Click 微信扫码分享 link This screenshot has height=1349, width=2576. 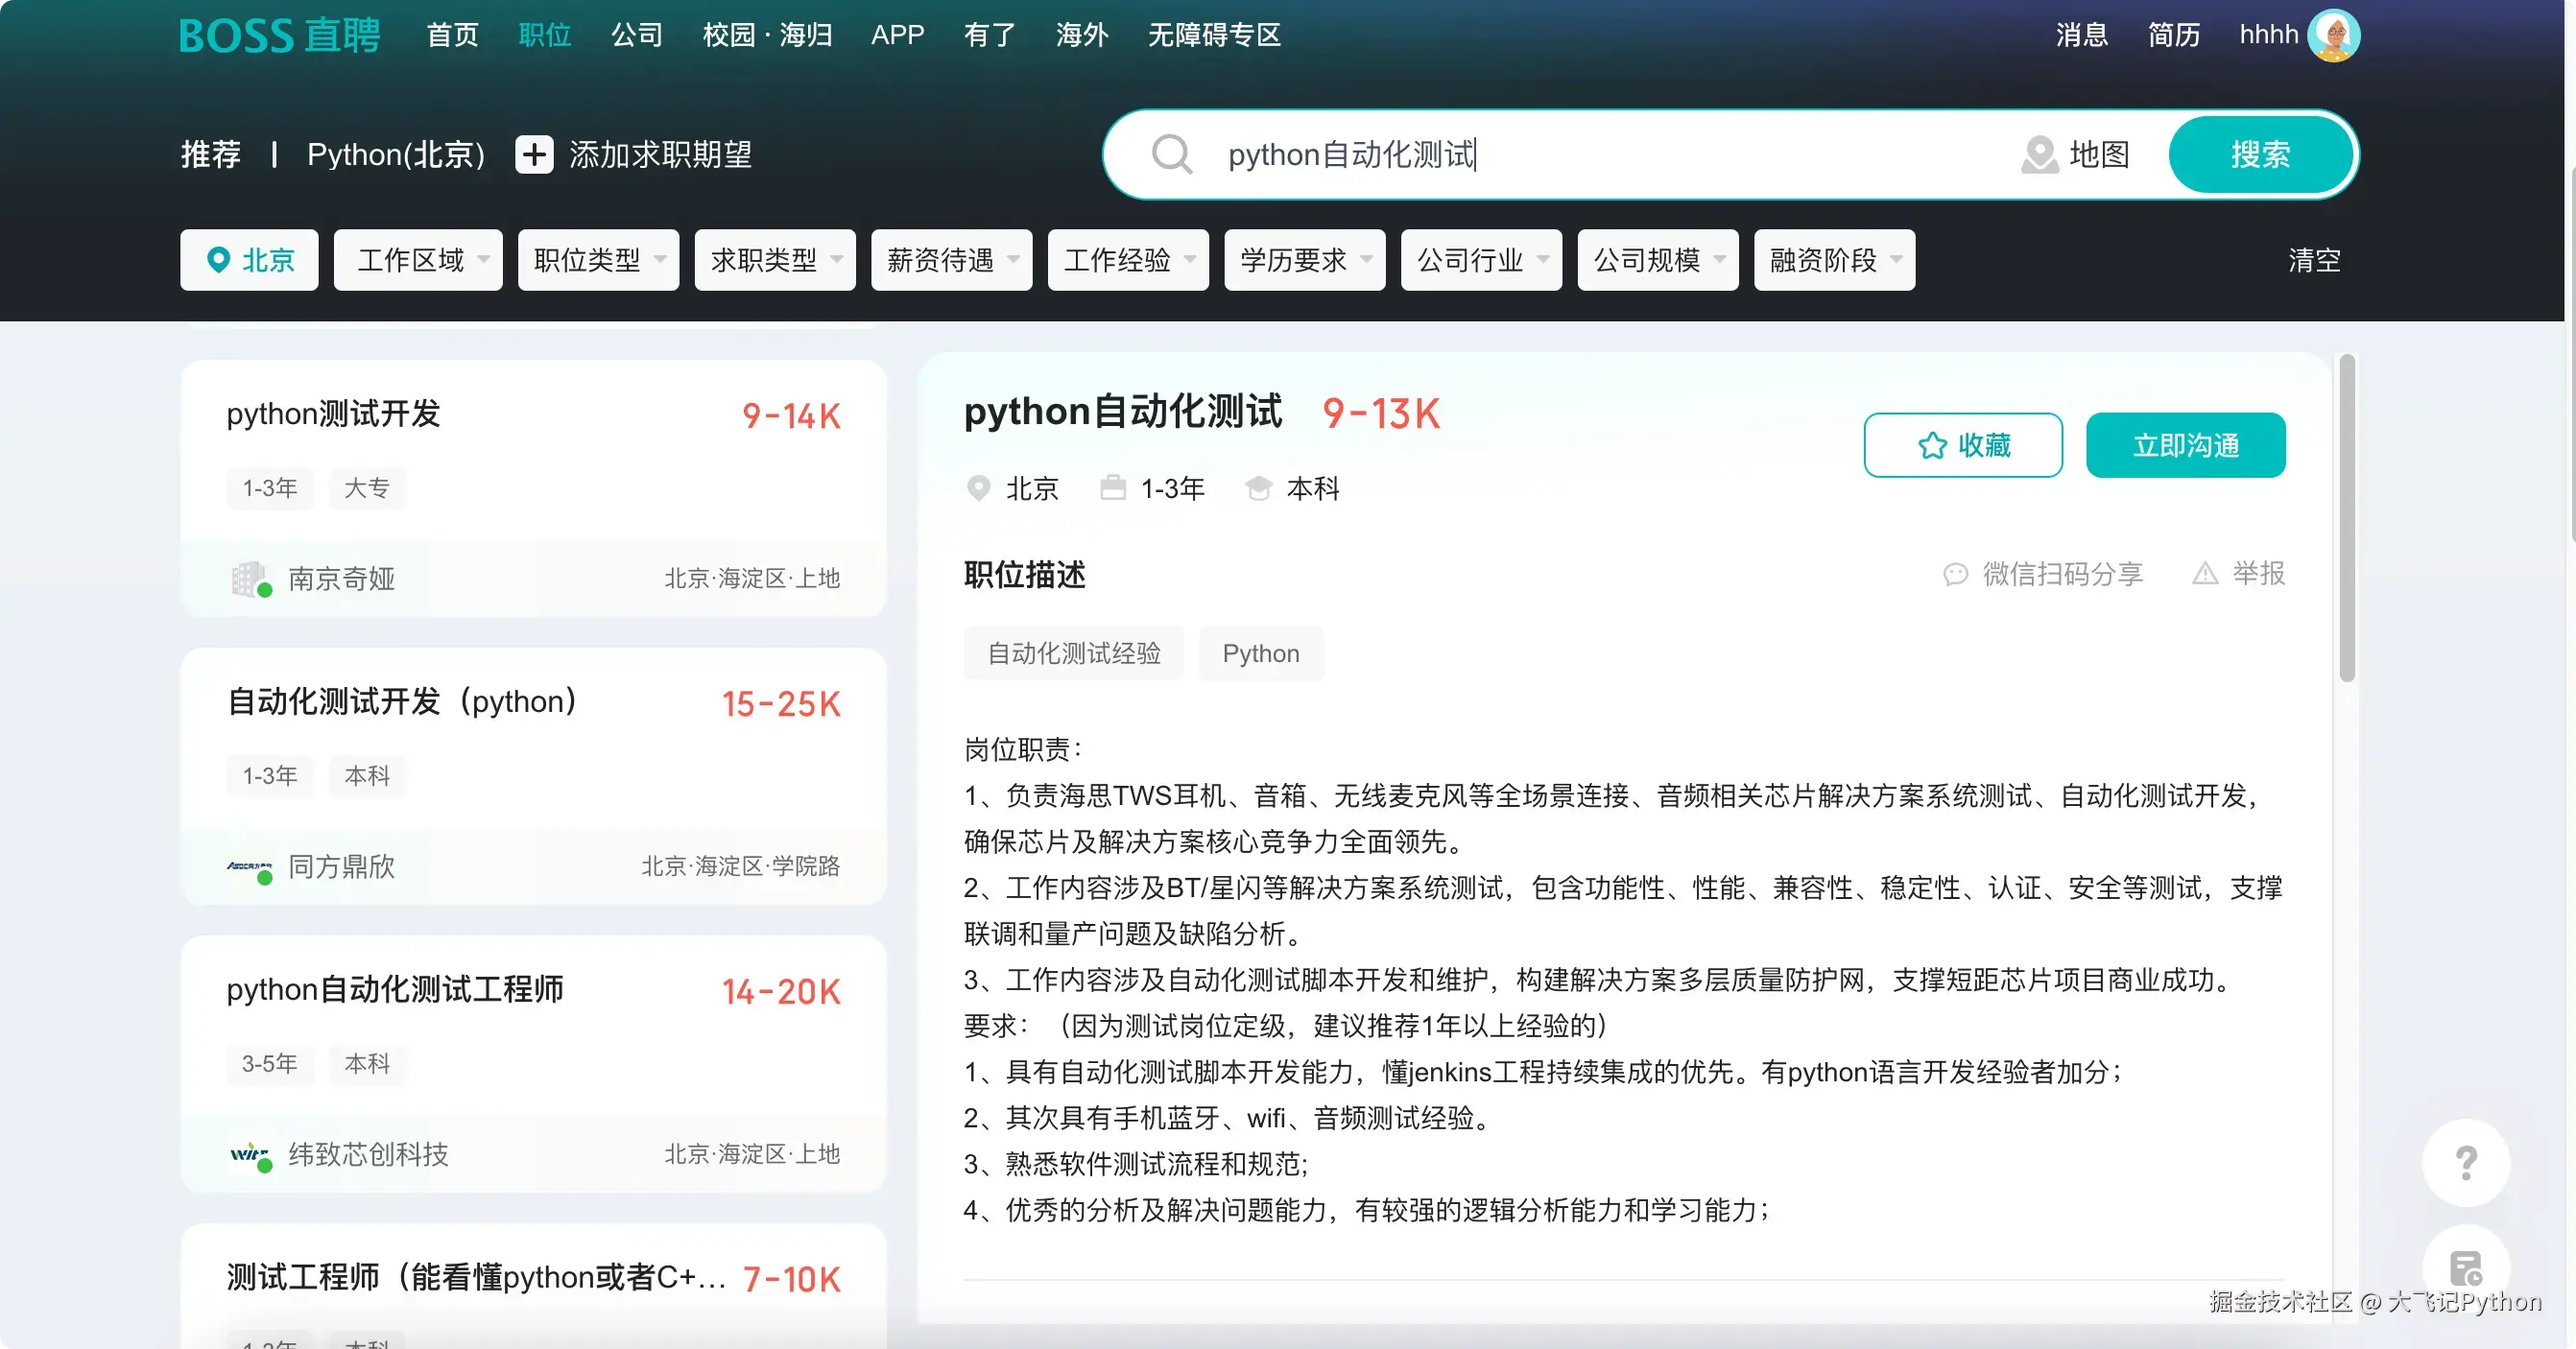point(2063,574)
